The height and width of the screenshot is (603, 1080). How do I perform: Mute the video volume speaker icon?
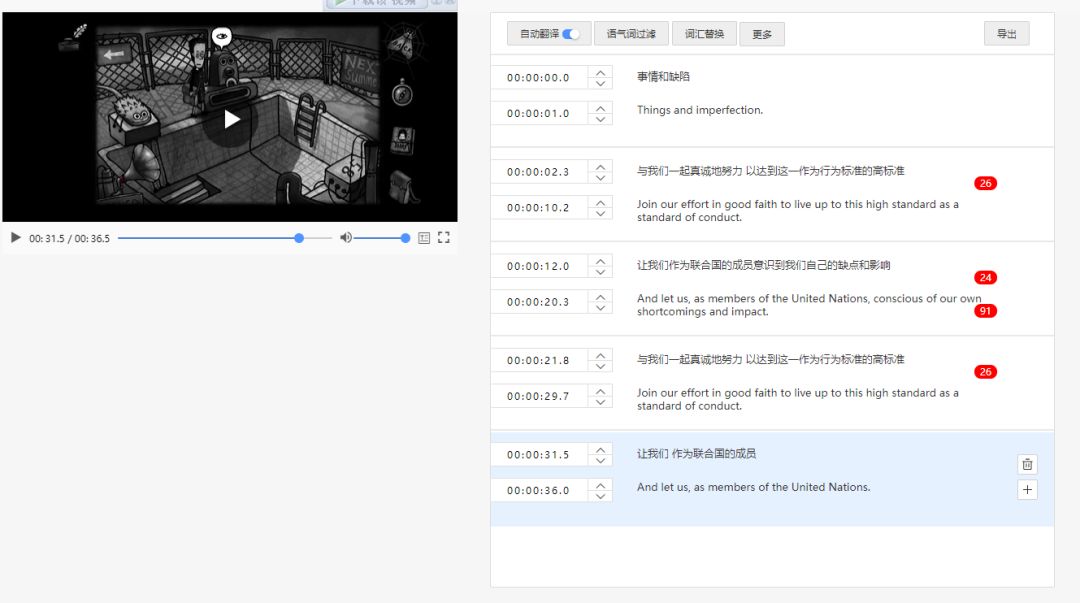(346, 238)
